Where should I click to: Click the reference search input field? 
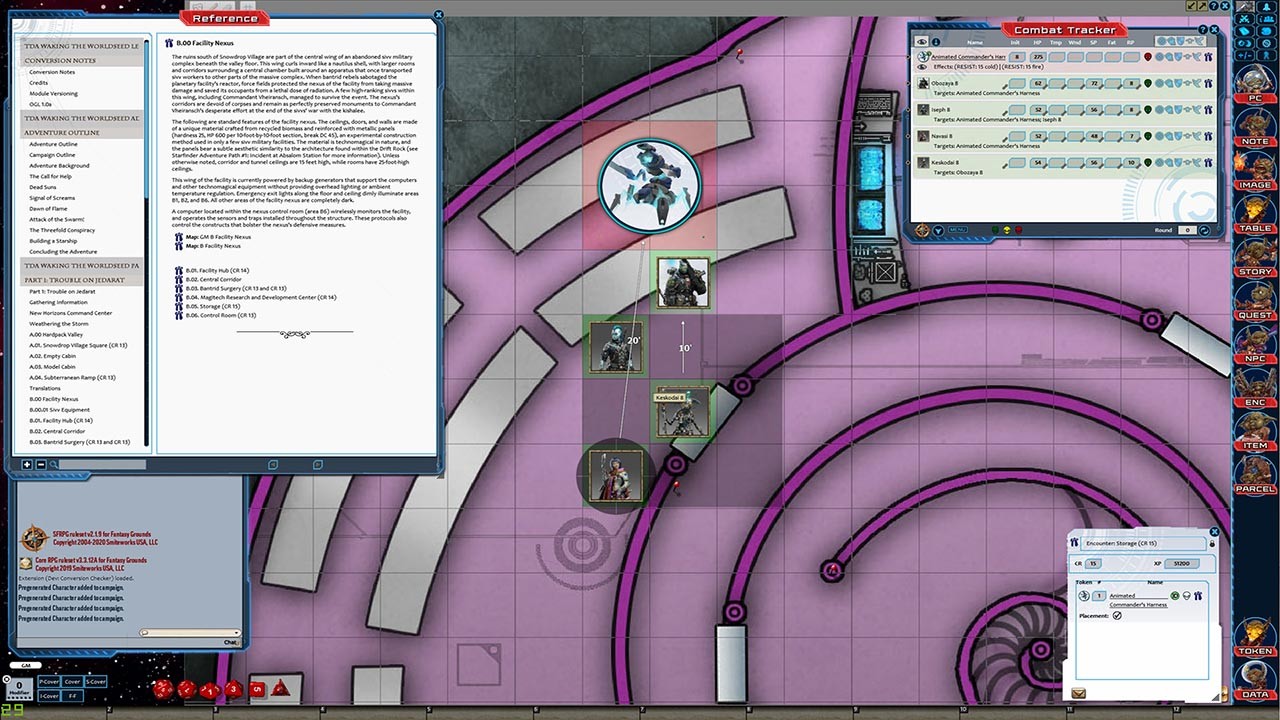[x=100, y=464]
